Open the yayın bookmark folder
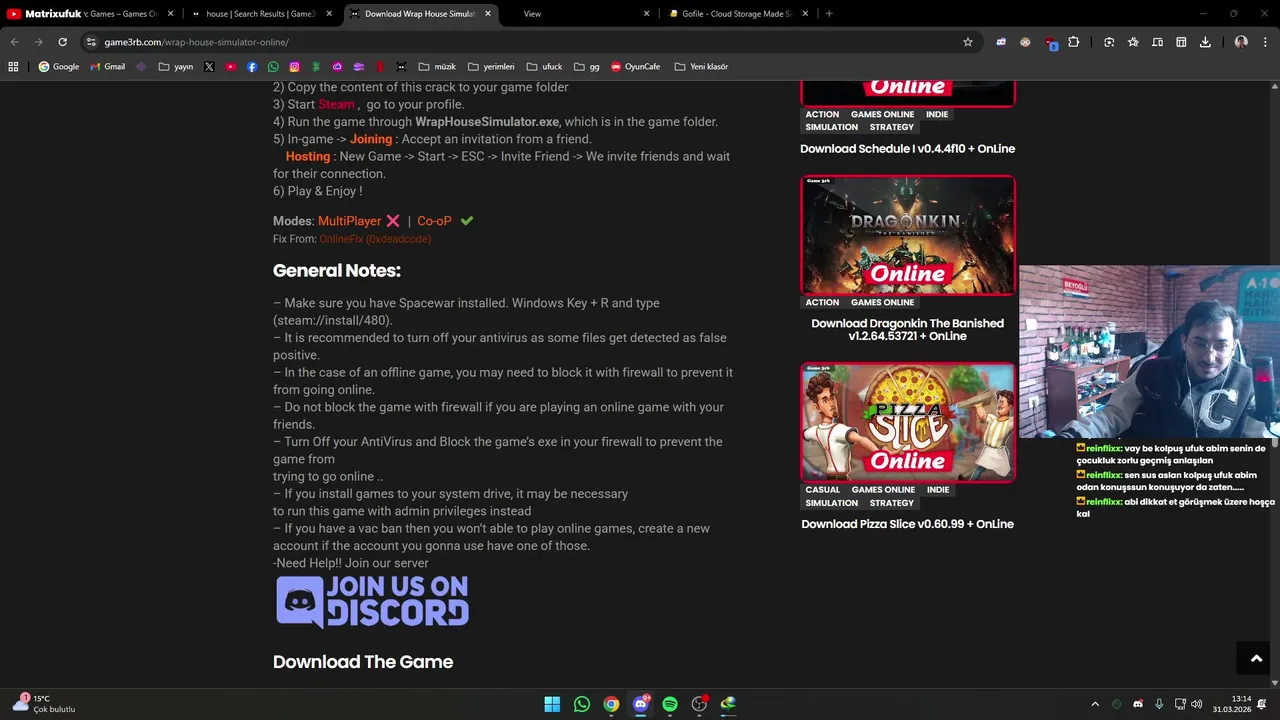Screen dimensions: 1280x720 (x=176, y=67)
